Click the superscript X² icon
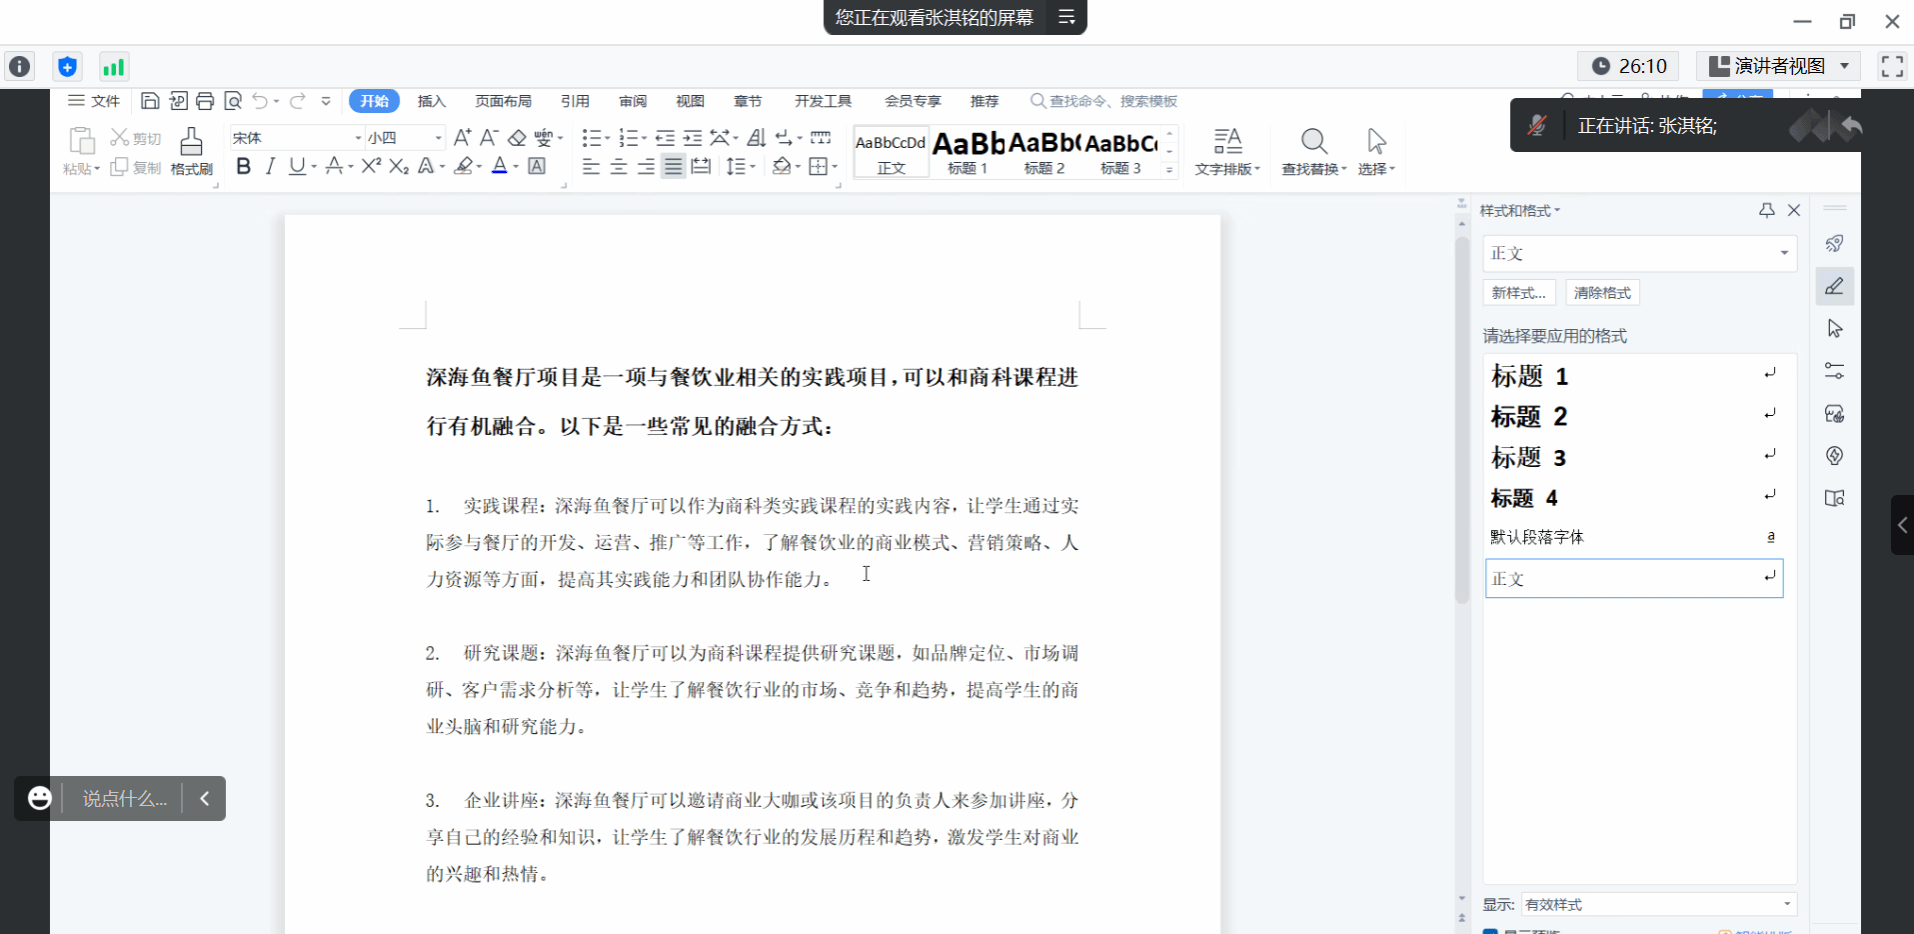 click(371, 166)
